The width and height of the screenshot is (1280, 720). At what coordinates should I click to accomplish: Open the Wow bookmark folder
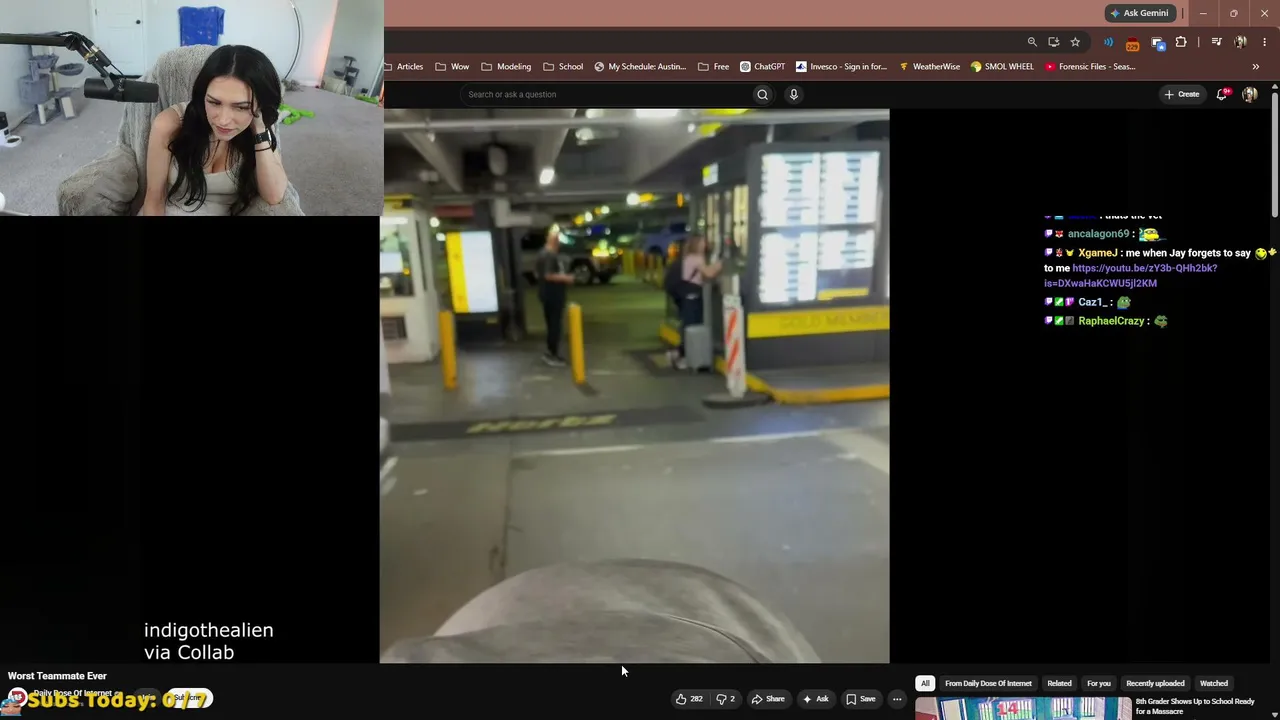[x=452, y=67]
